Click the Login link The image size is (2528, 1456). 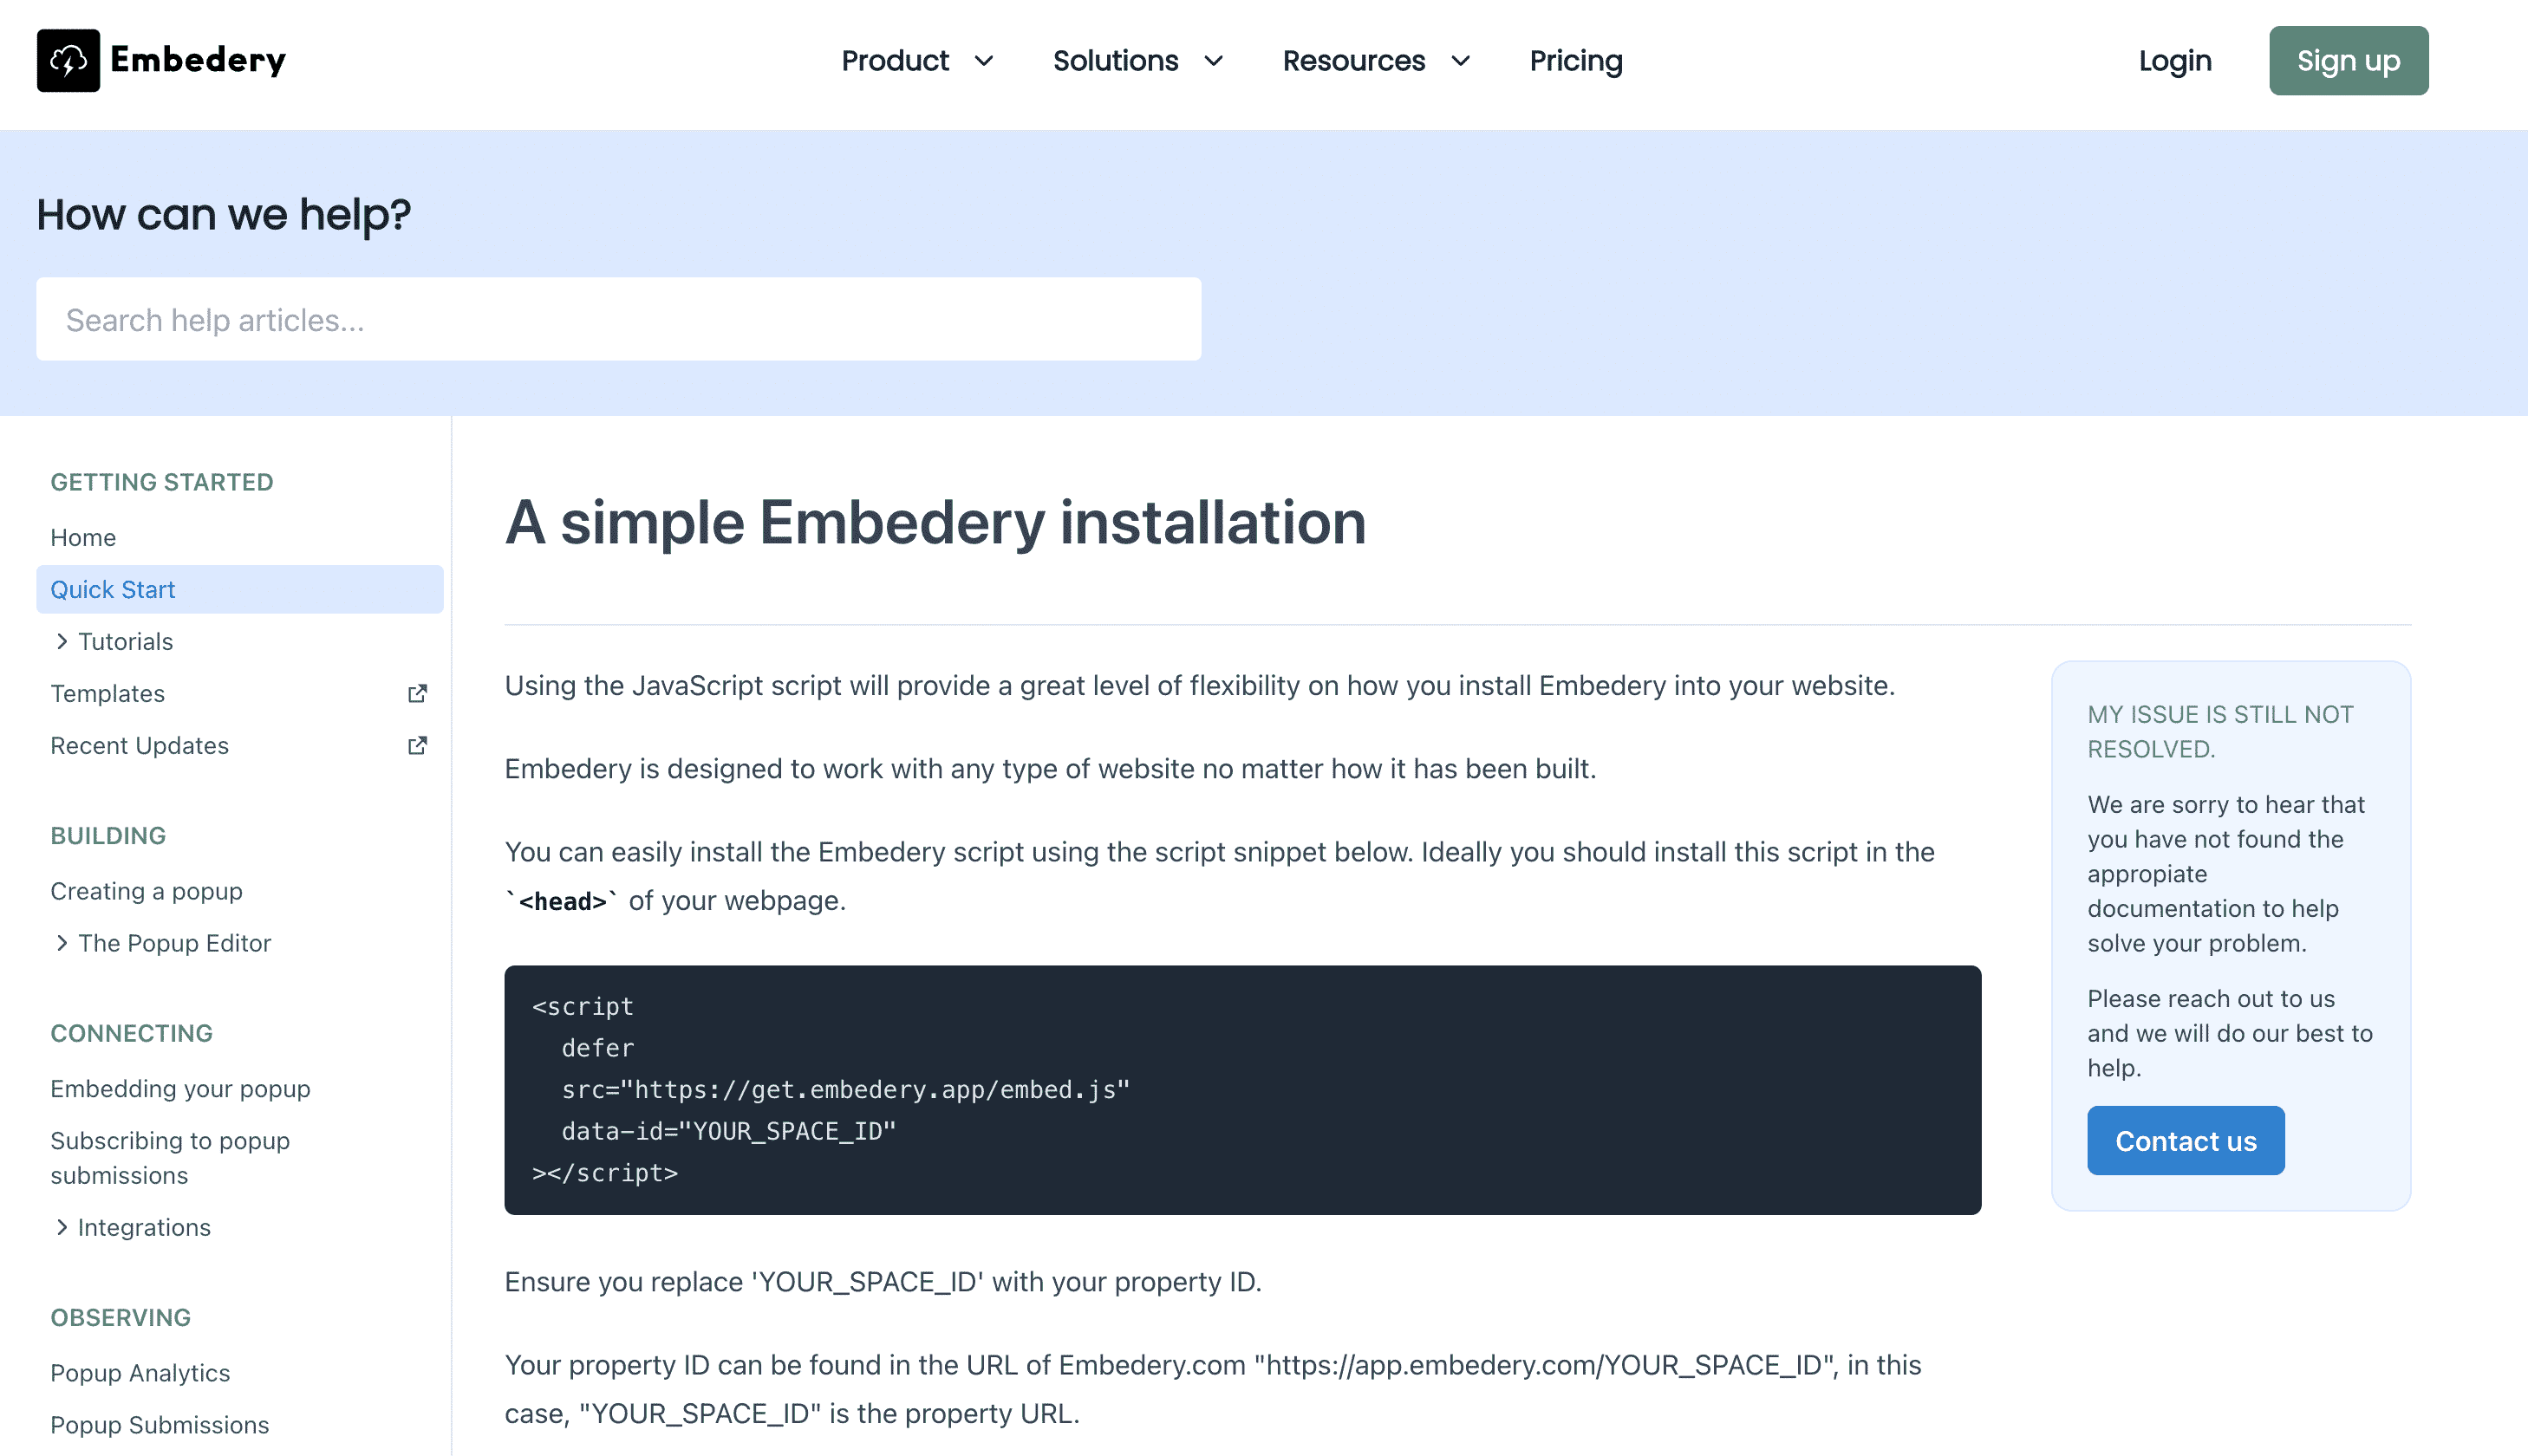(2175, 61)
